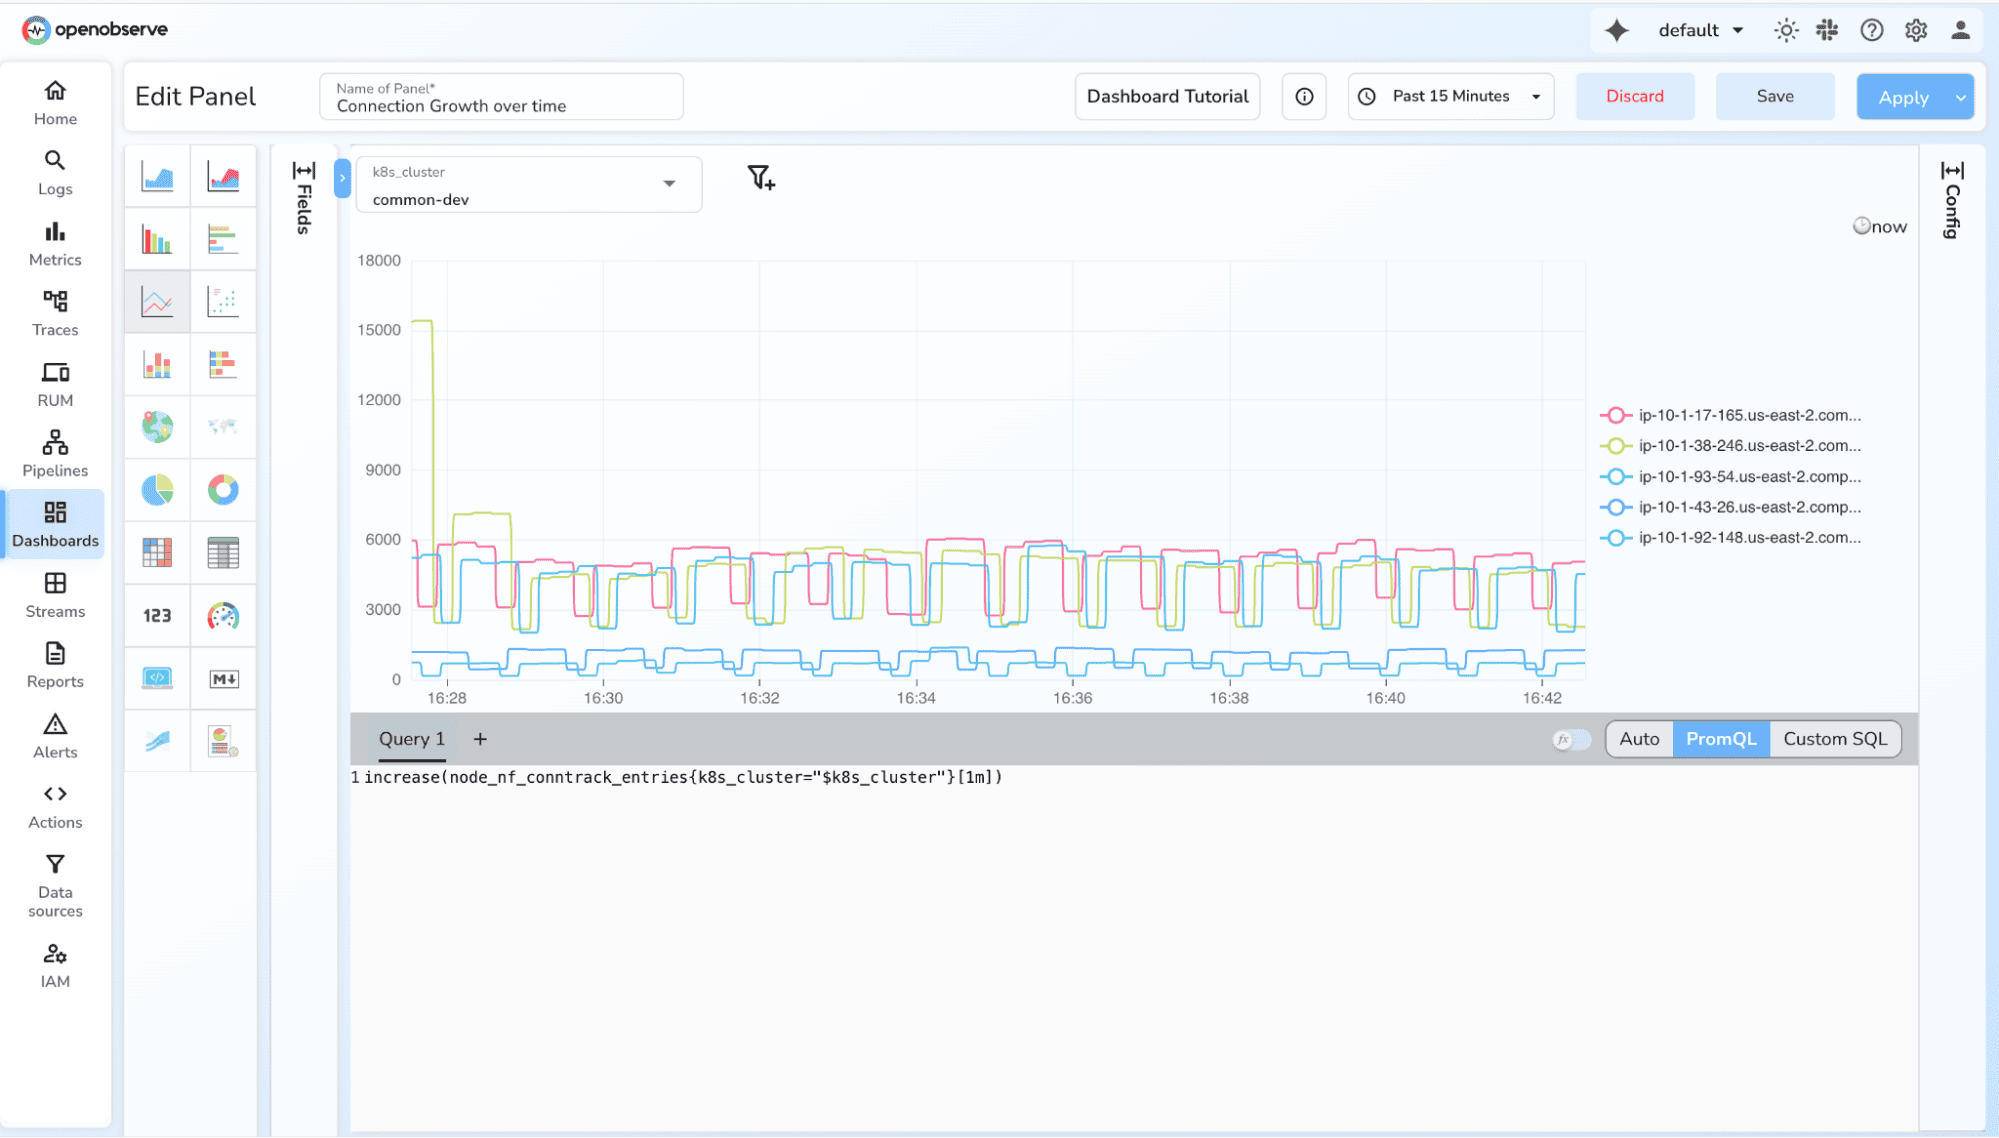Viewport: 1999px width, 1138px height.
Task: Select the scatter chart type icon
Action: coord(223,301)
